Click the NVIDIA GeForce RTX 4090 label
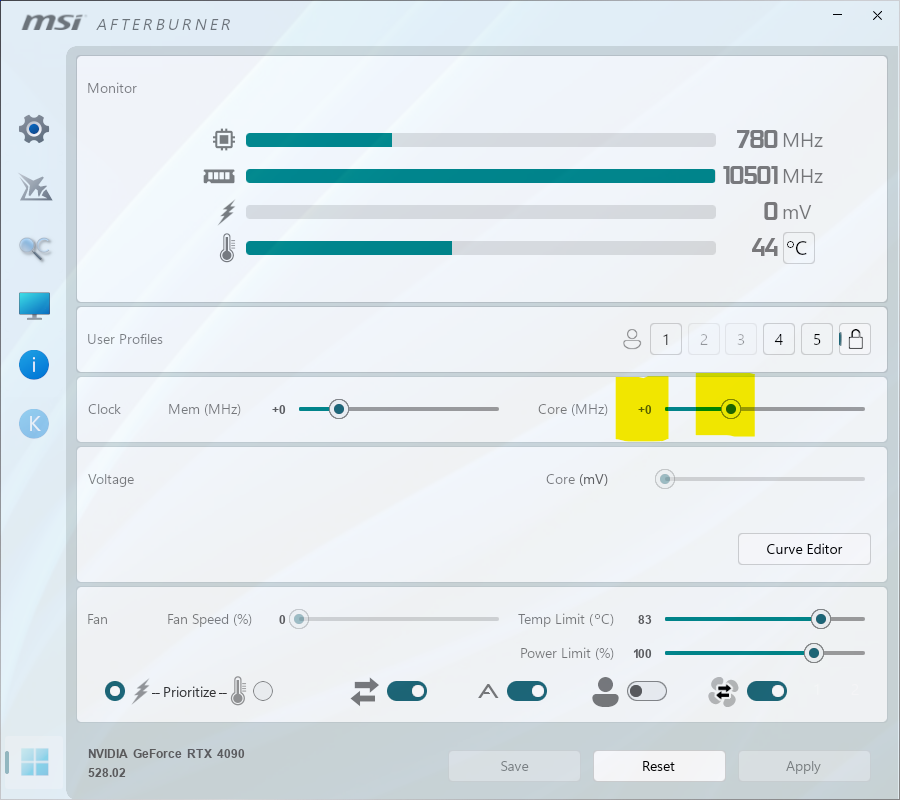Screen dimensions: 900x800 point(166,754)
